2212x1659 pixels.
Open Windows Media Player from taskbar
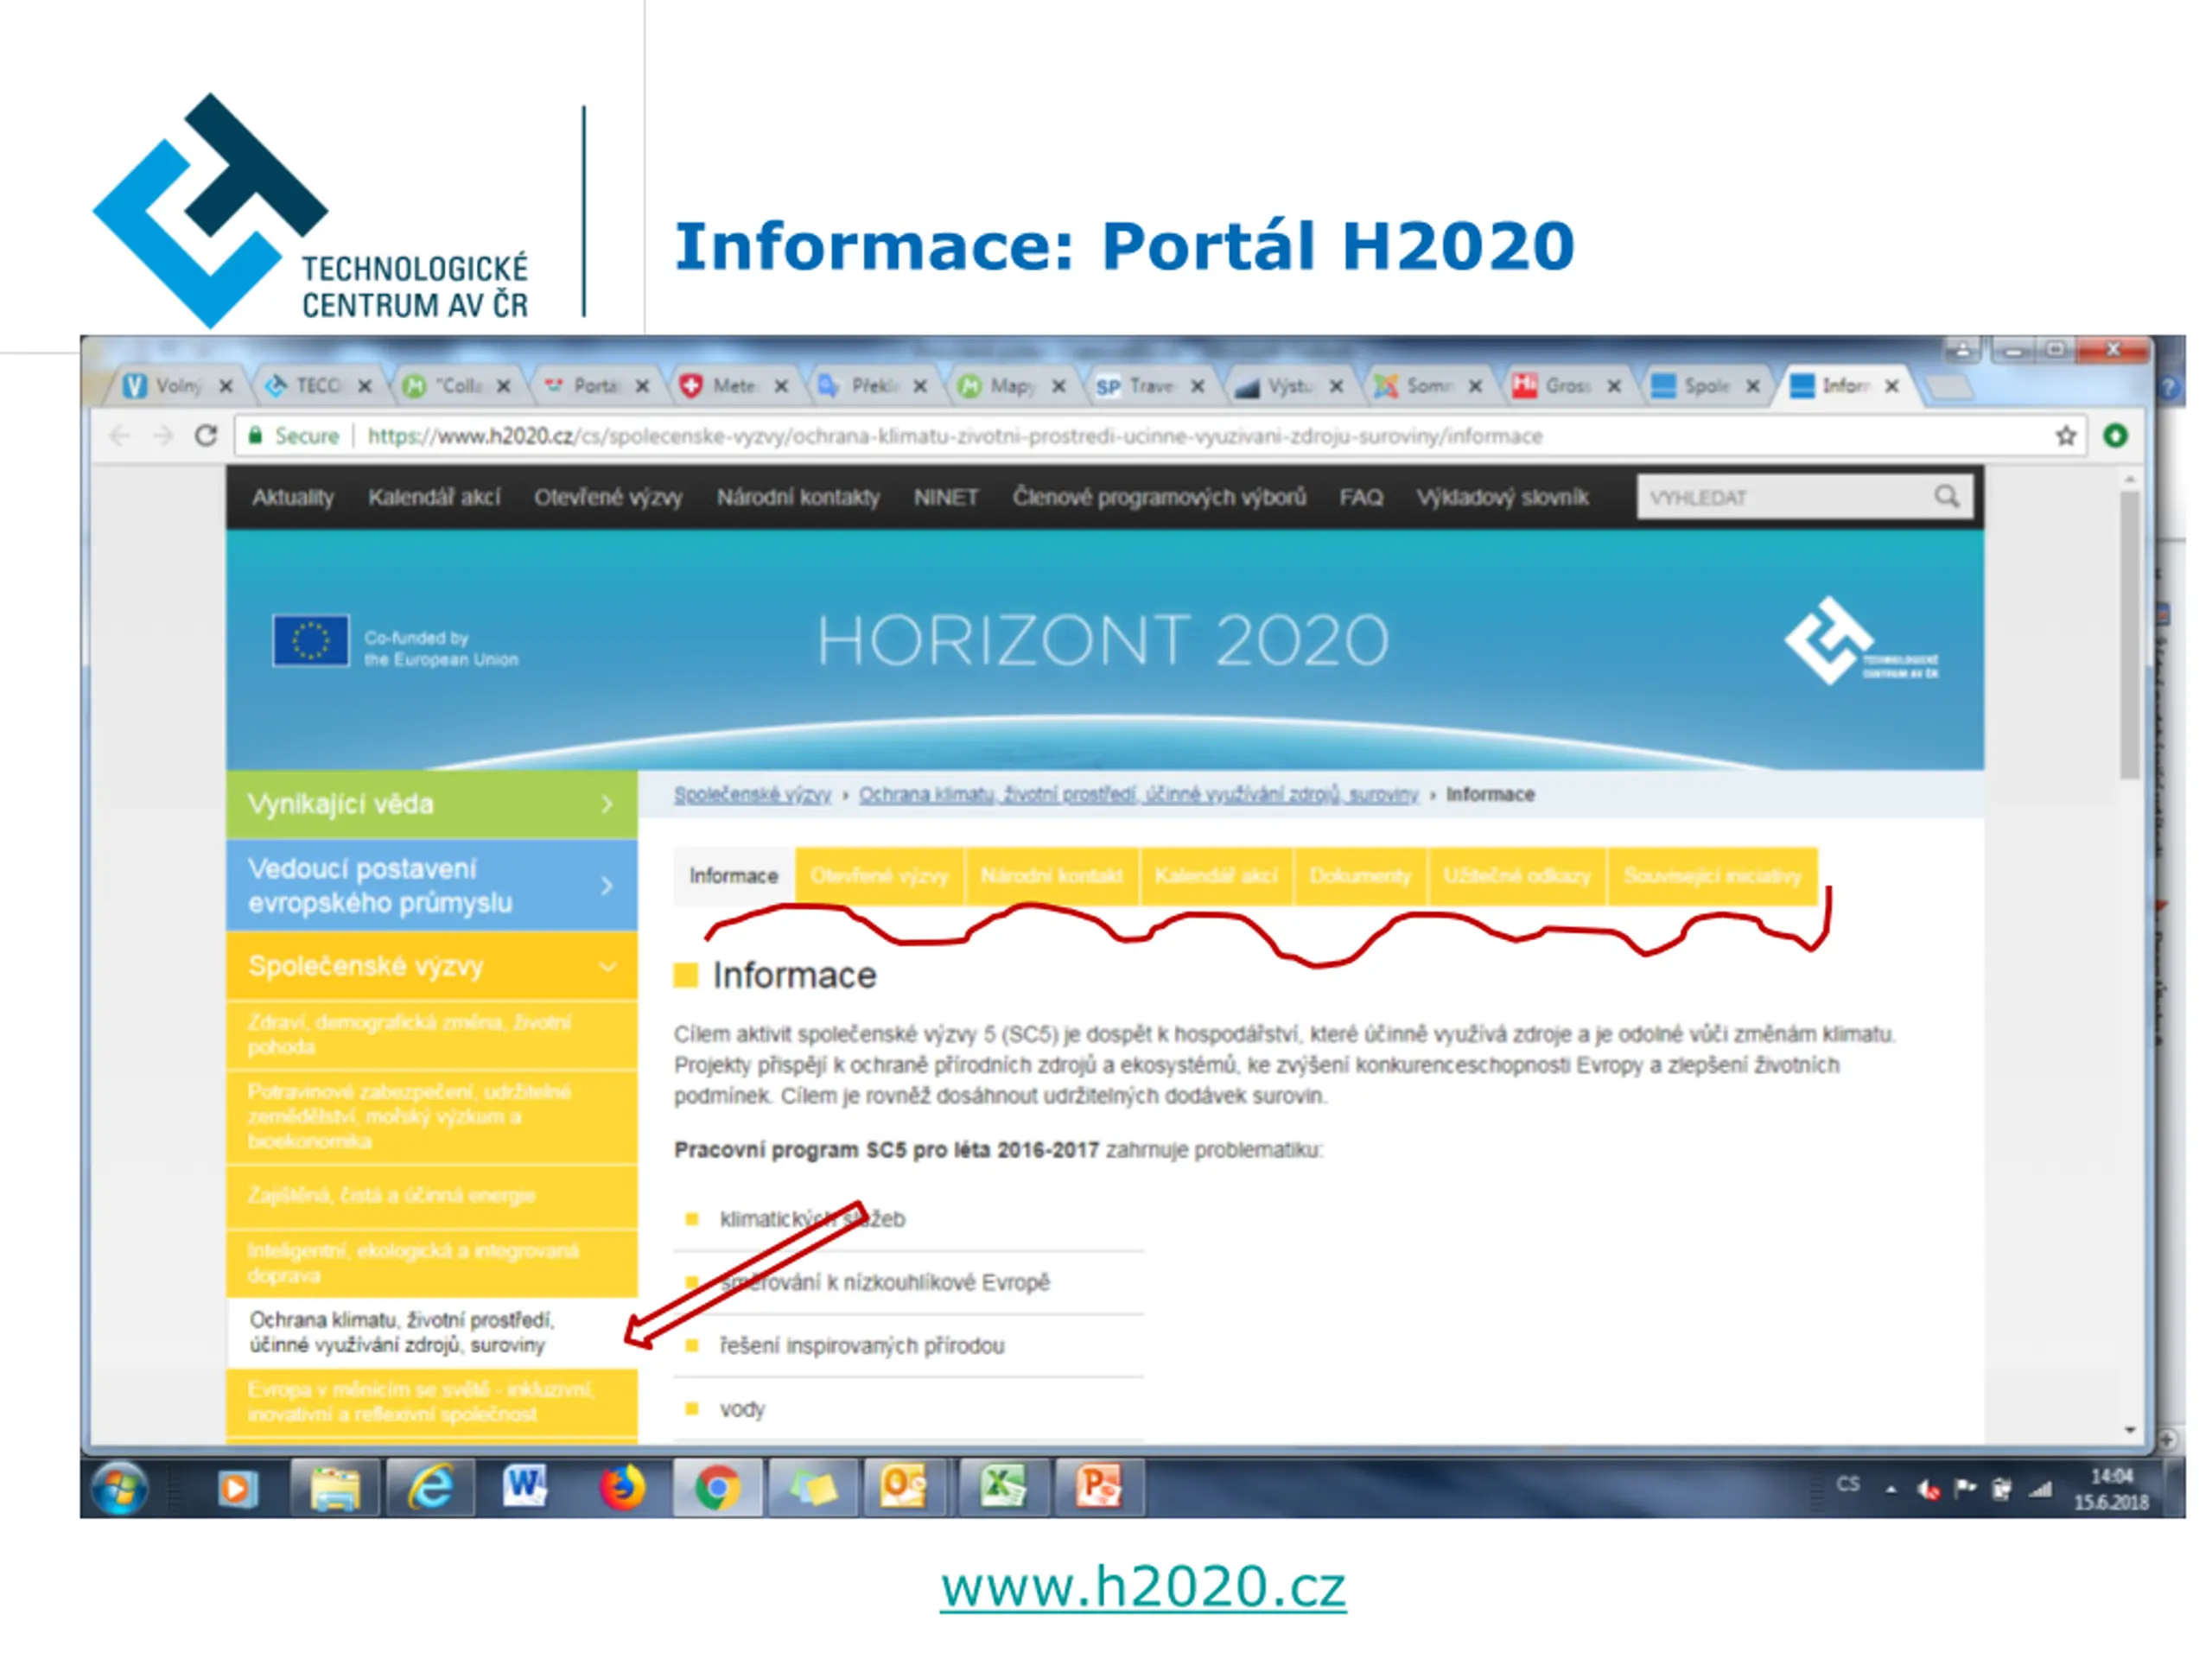coord(237,1488)
